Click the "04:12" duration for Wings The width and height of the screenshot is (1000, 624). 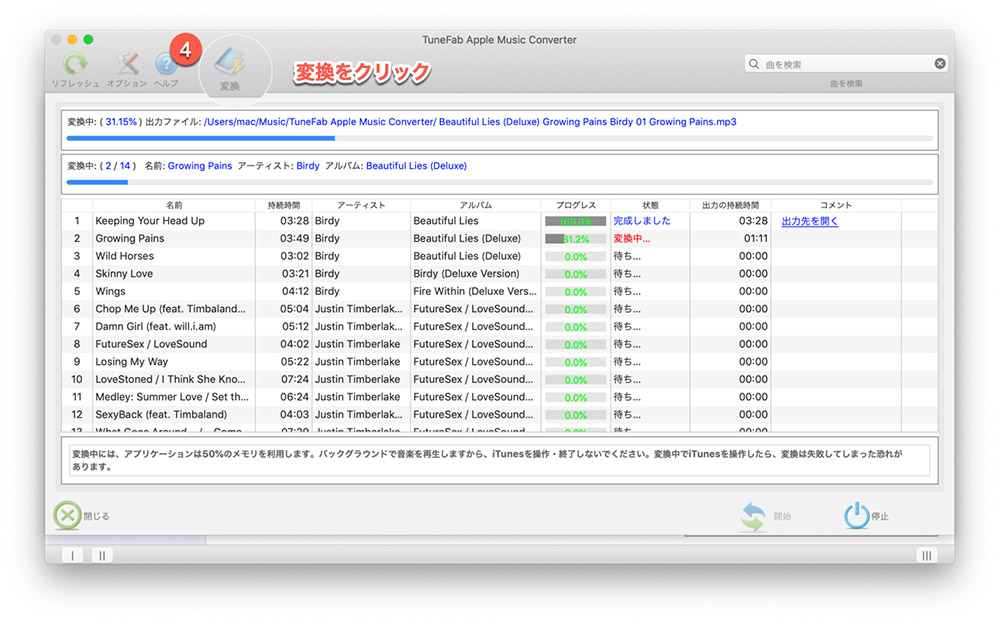coord(294,291)
